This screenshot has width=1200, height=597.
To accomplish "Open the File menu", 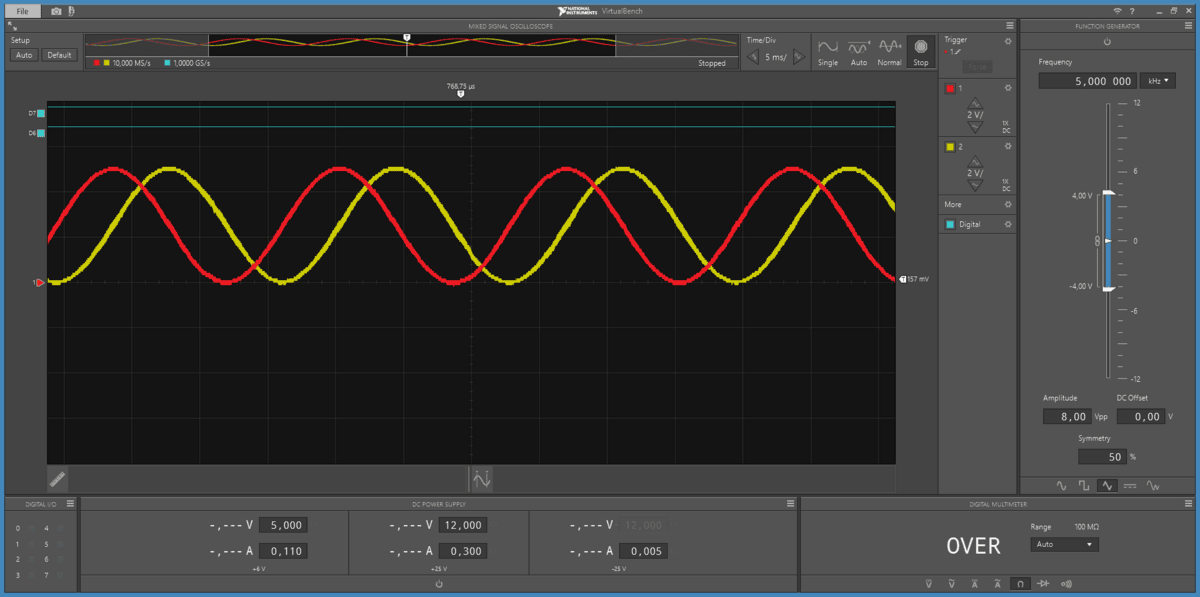I will tap(22, 10).
